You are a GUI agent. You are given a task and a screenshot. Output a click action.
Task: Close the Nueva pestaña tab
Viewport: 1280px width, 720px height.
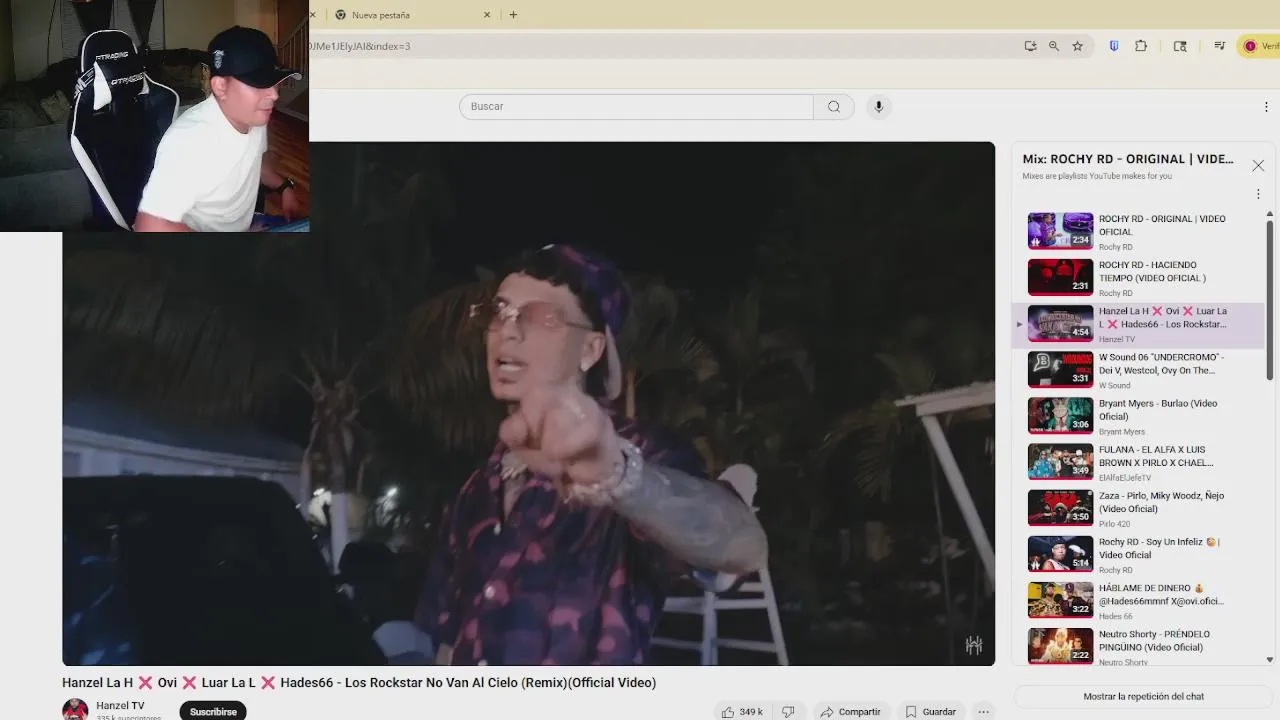[x=487, y=15]
